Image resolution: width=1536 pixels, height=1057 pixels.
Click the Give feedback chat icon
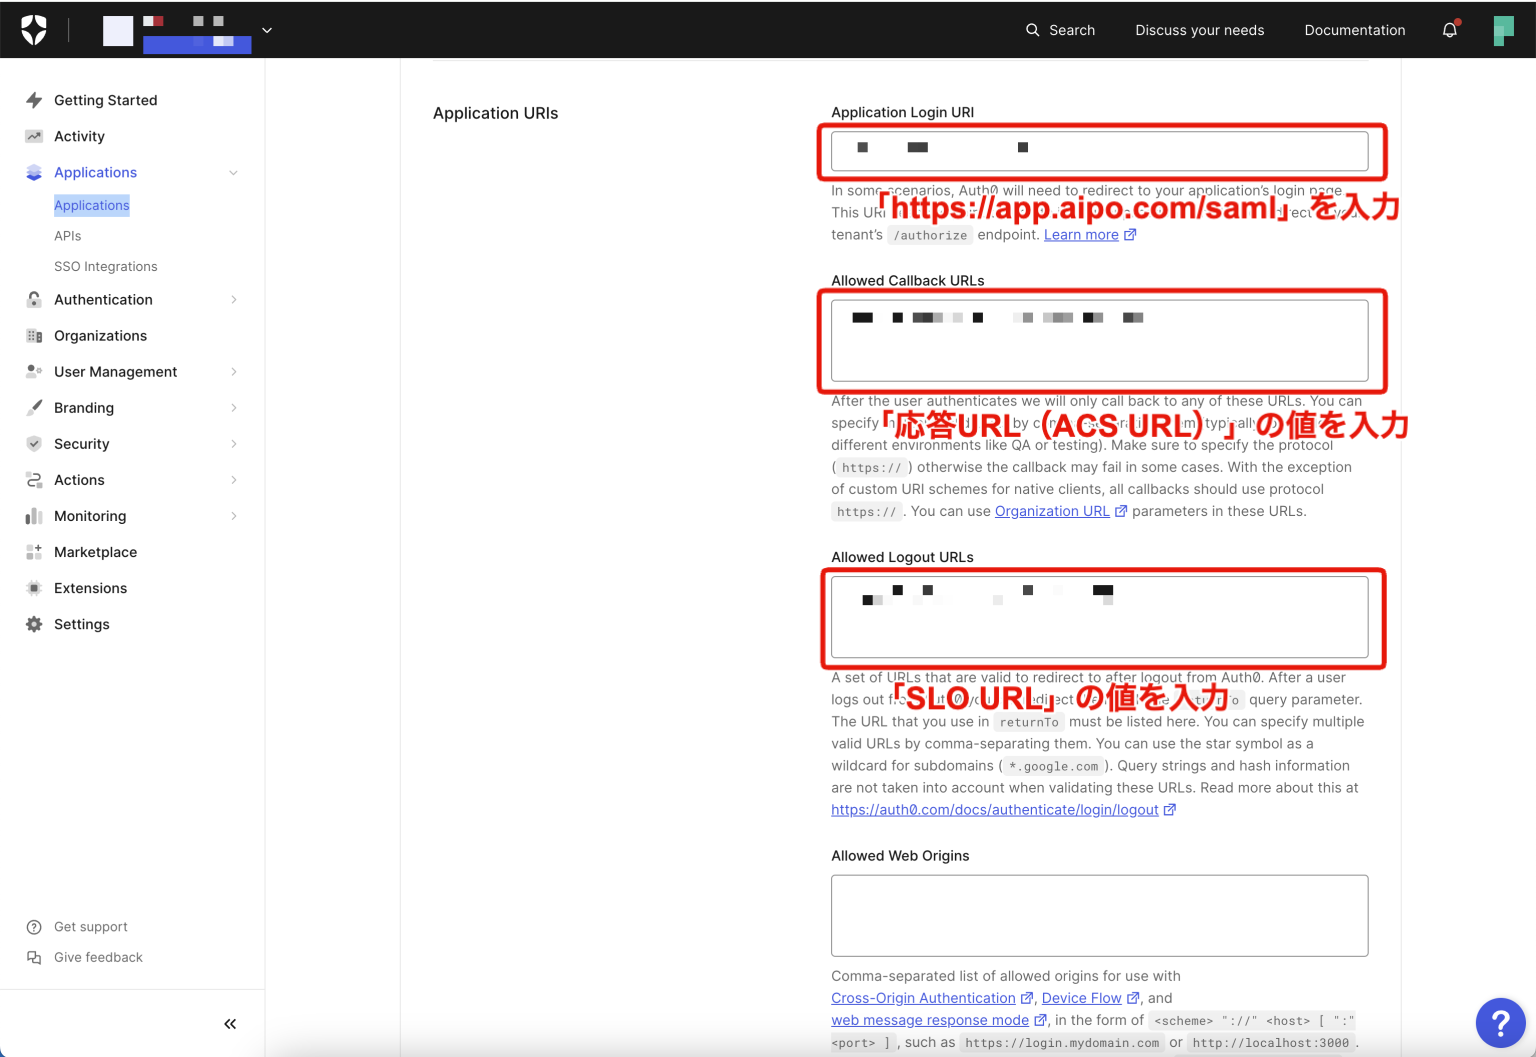pyautogui.click(x=34, y=957)
